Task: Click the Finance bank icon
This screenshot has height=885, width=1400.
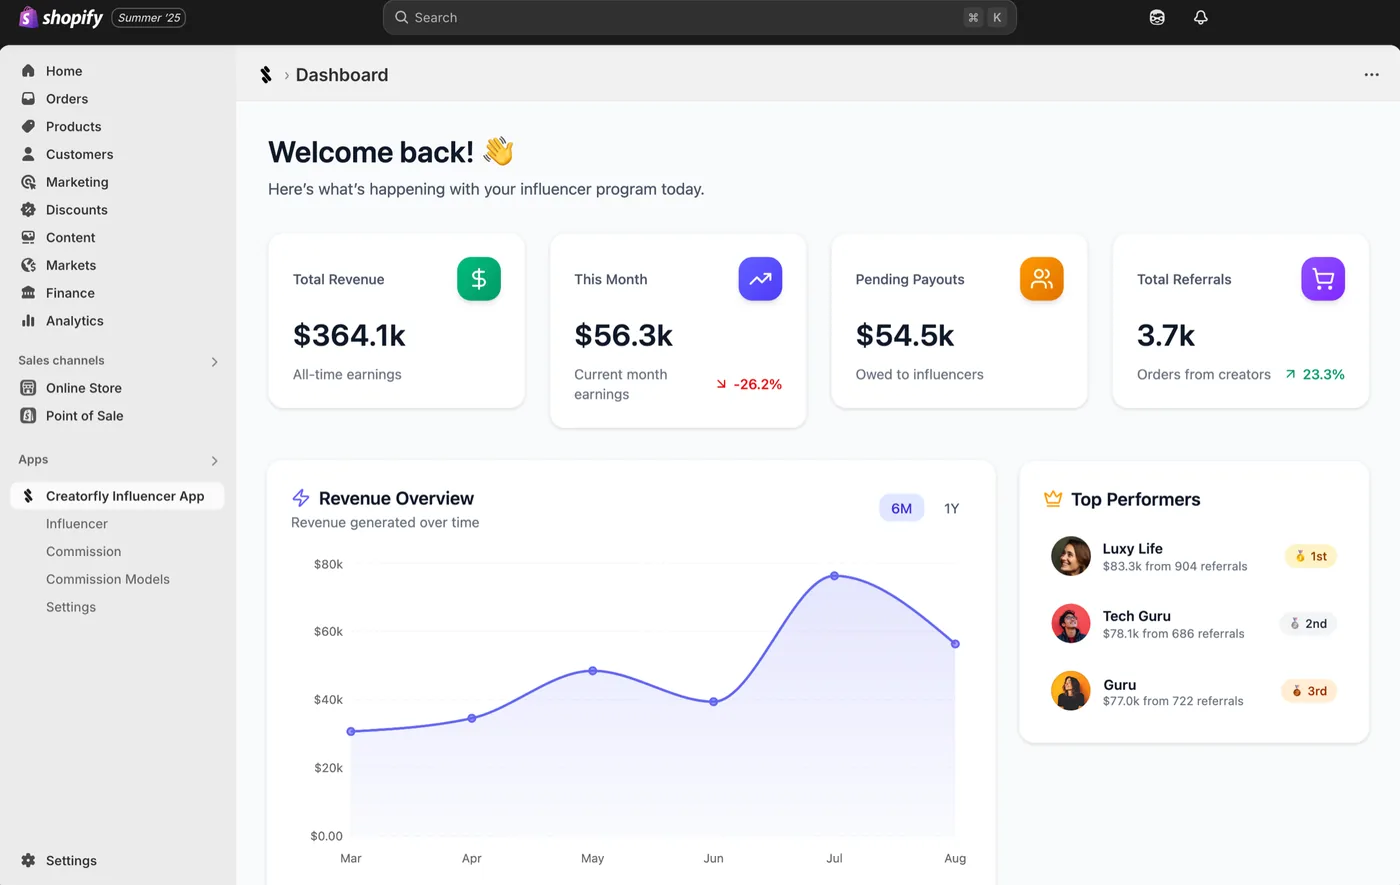Action: (x=28, y=293)
